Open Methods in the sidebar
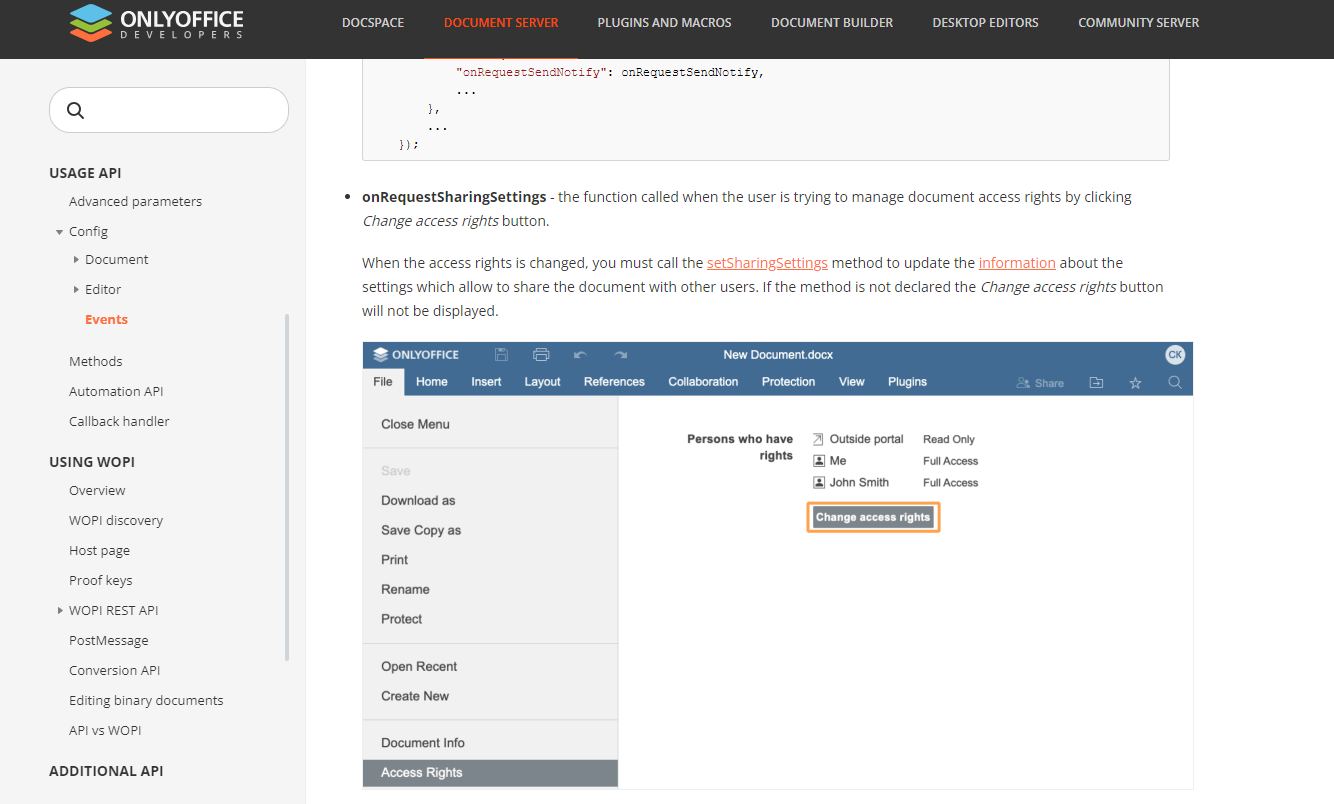1334x804 pixels. point(95,361)
